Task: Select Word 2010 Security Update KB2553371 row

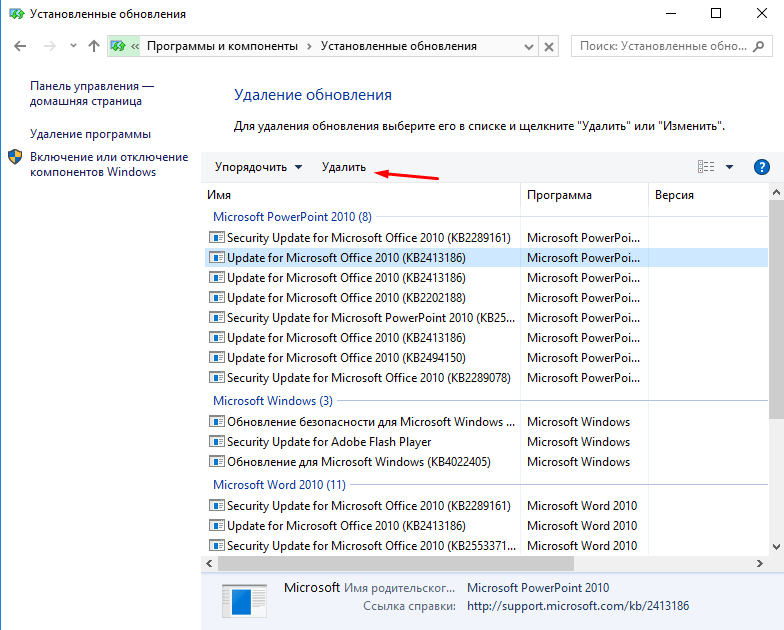Action: click(x=486, y=546)
